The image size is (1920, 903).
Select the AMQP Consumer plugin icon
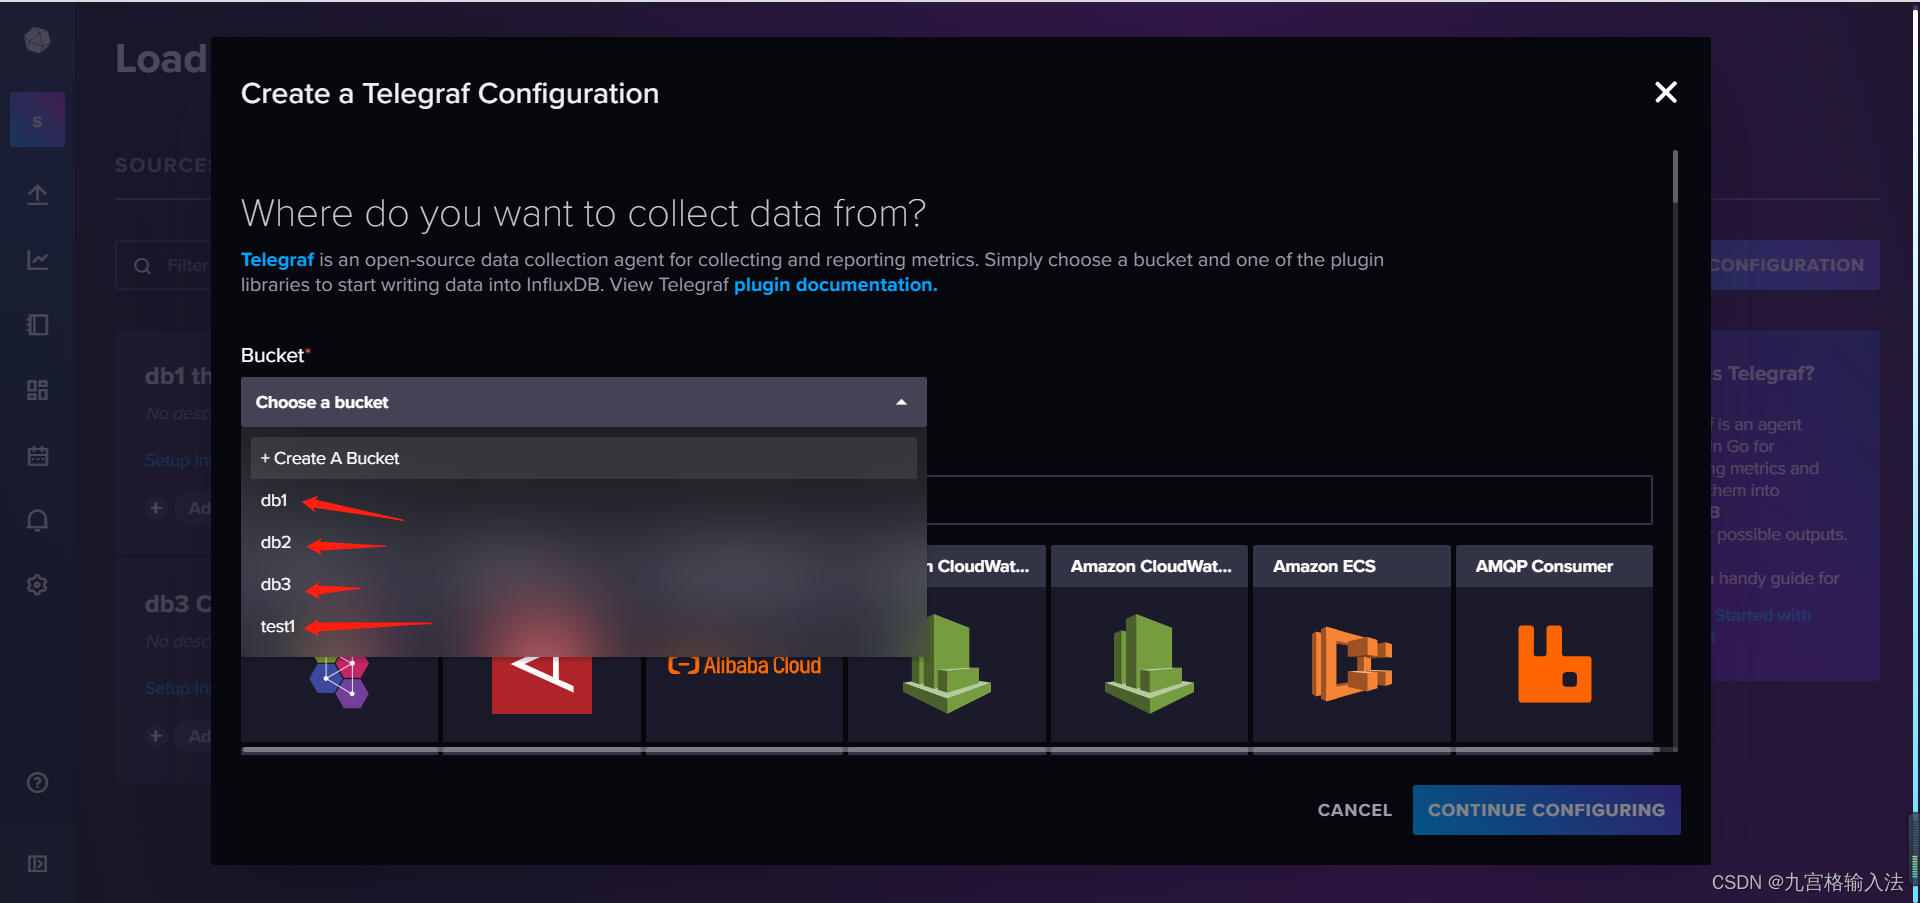[x=1554, y=664]
